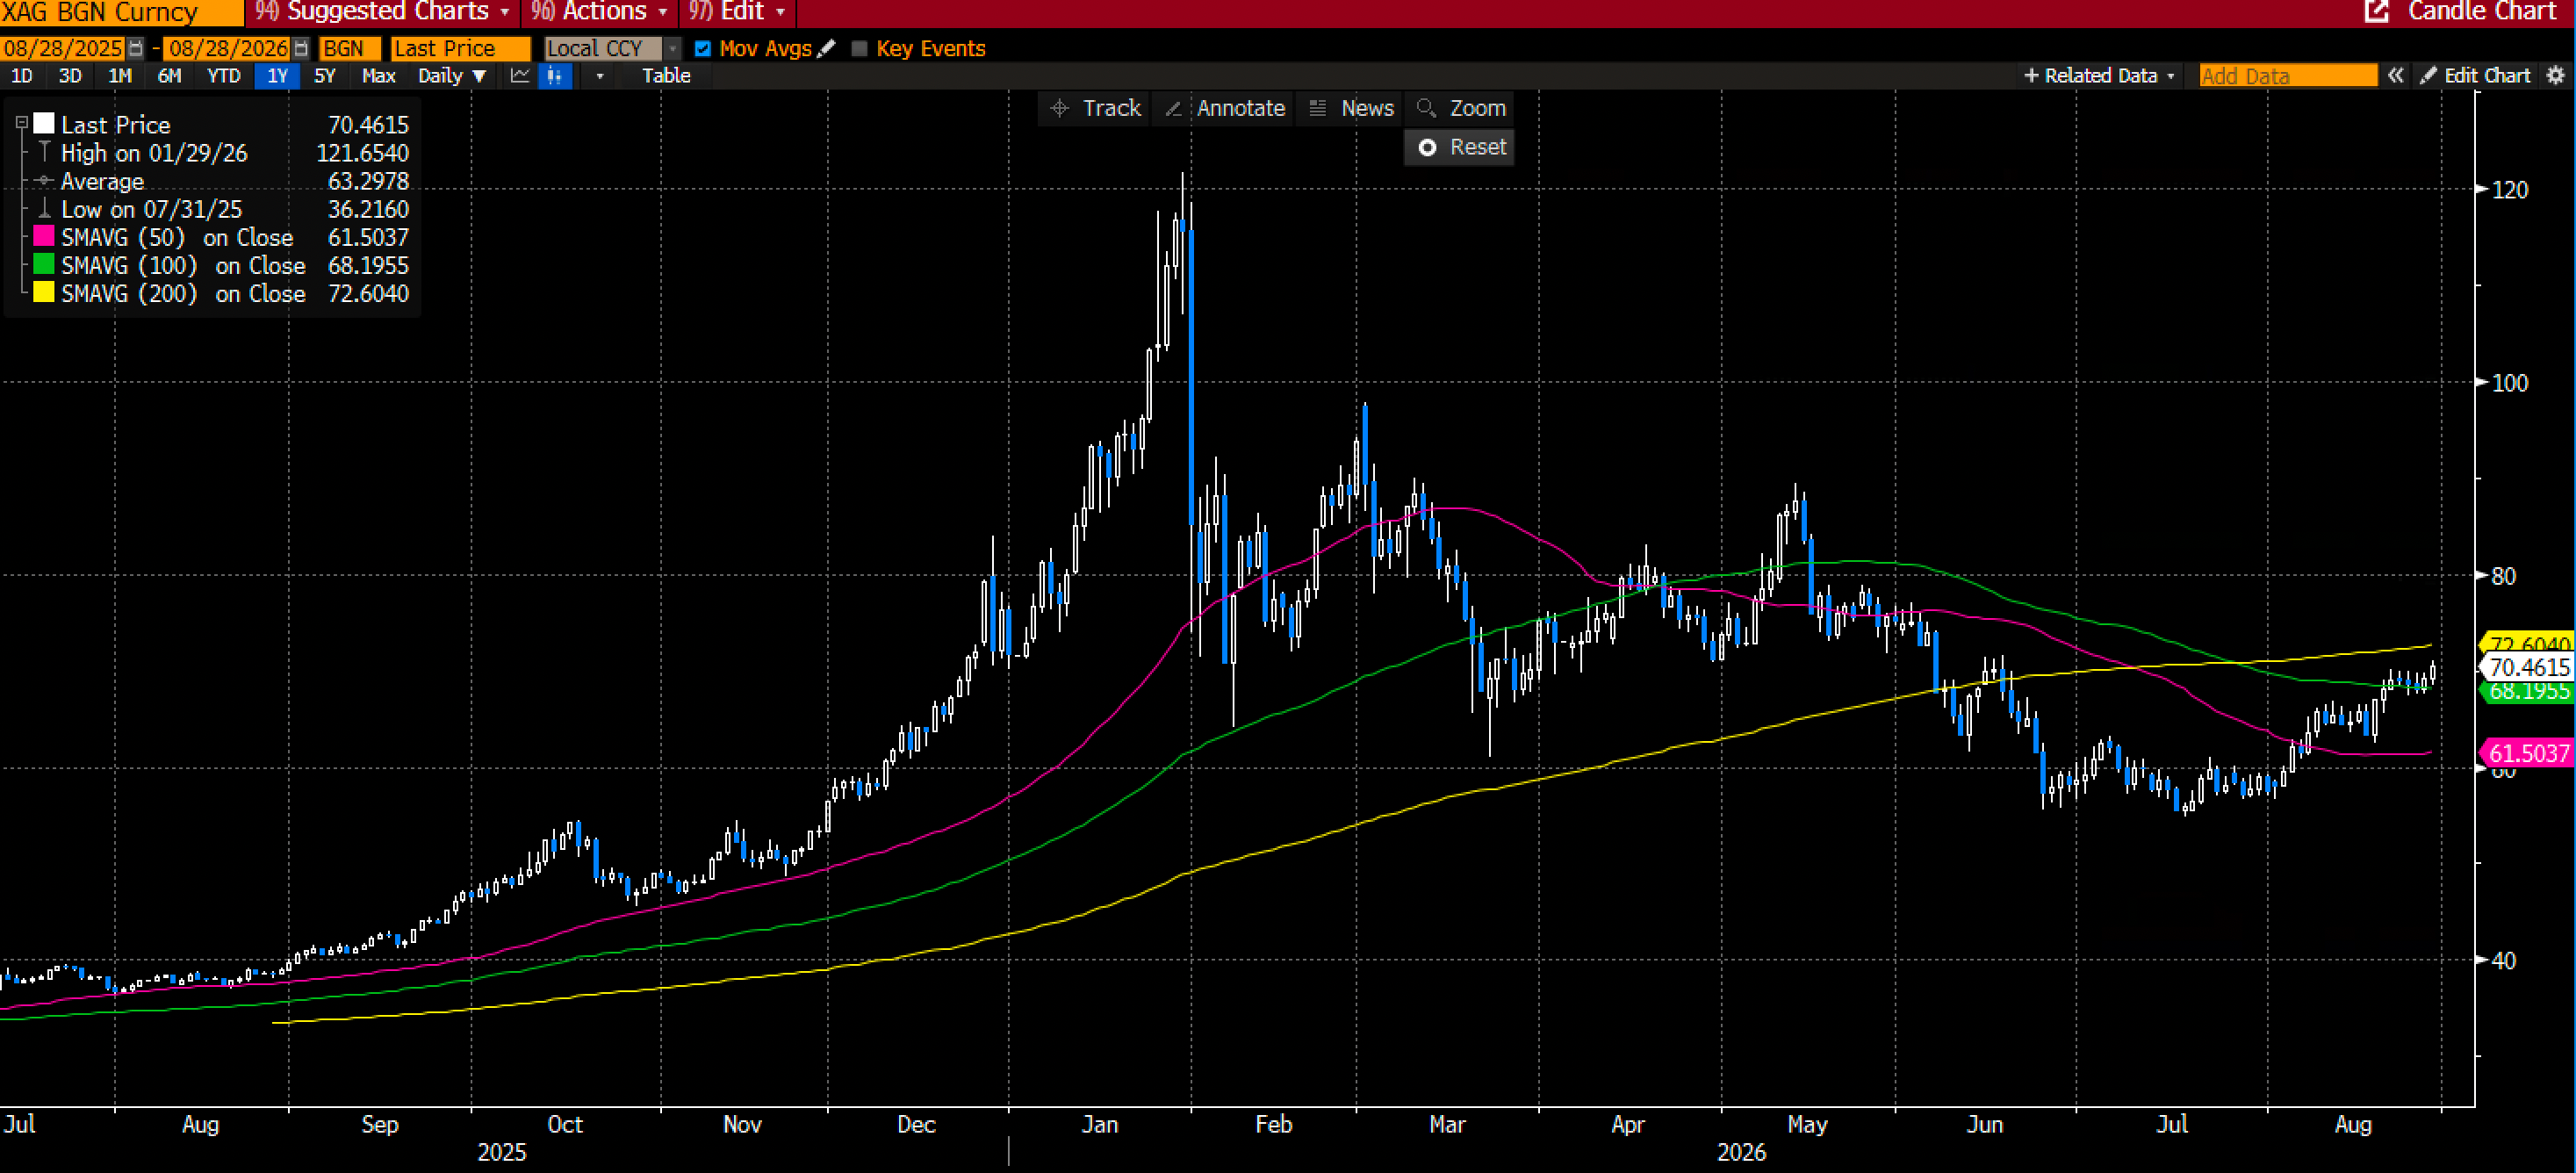Open chart settings gear icon
The width and height of the screenshot is (2576, 1173).
tap(2555, 75)
